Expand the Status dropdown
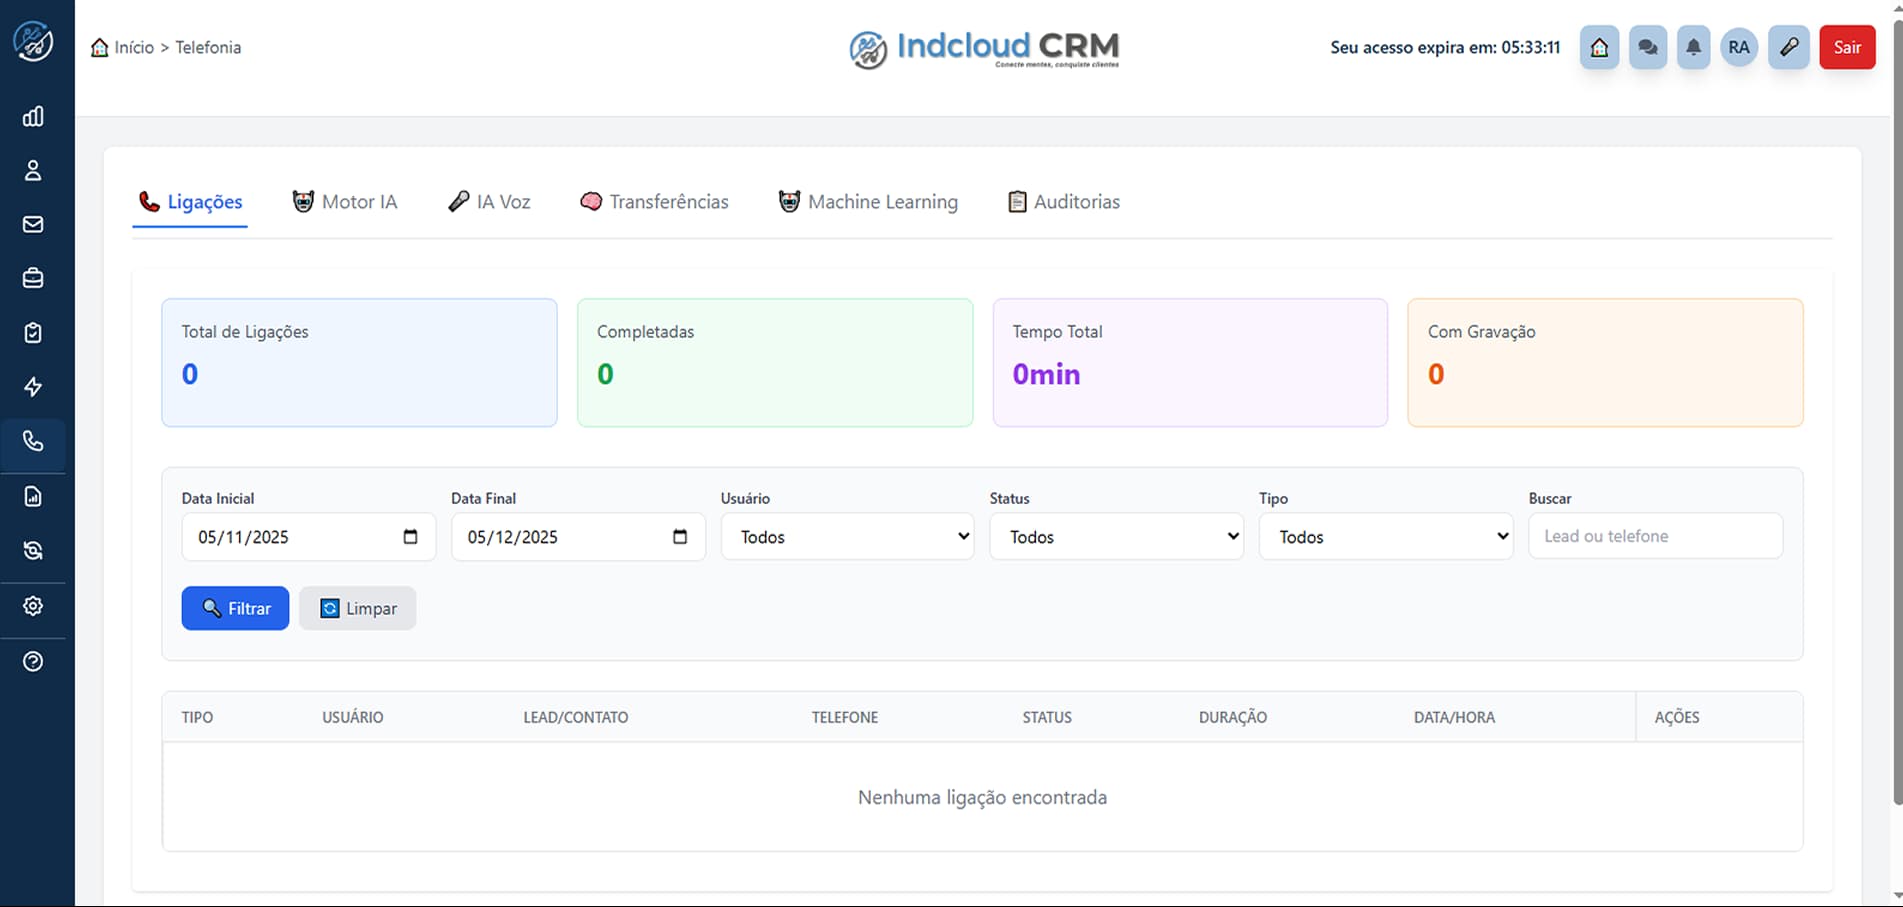Screen dimensions: 1903x907 (1116, 537)
